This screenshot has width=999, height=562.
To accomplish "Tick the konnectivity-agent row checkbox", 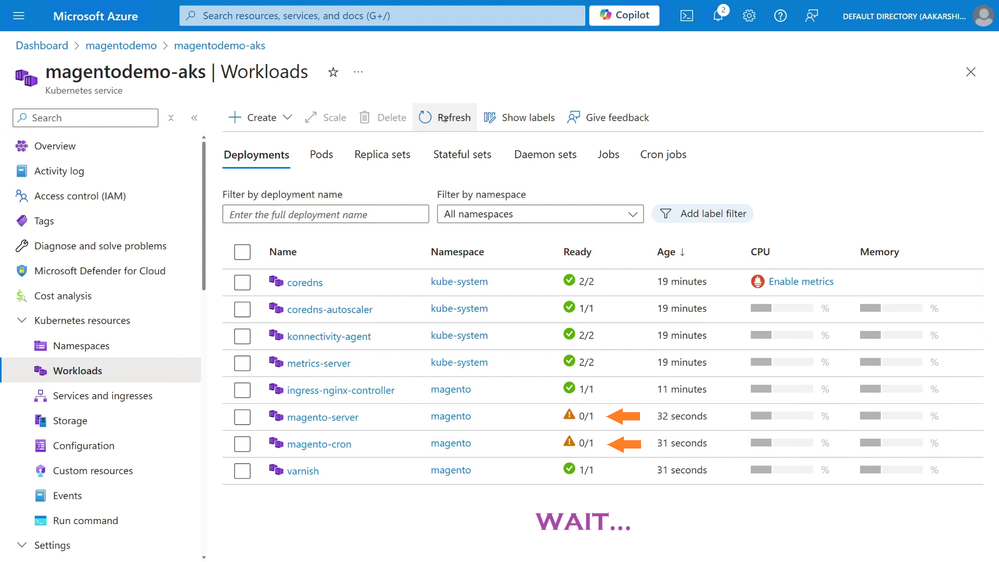I will [242, 336].
